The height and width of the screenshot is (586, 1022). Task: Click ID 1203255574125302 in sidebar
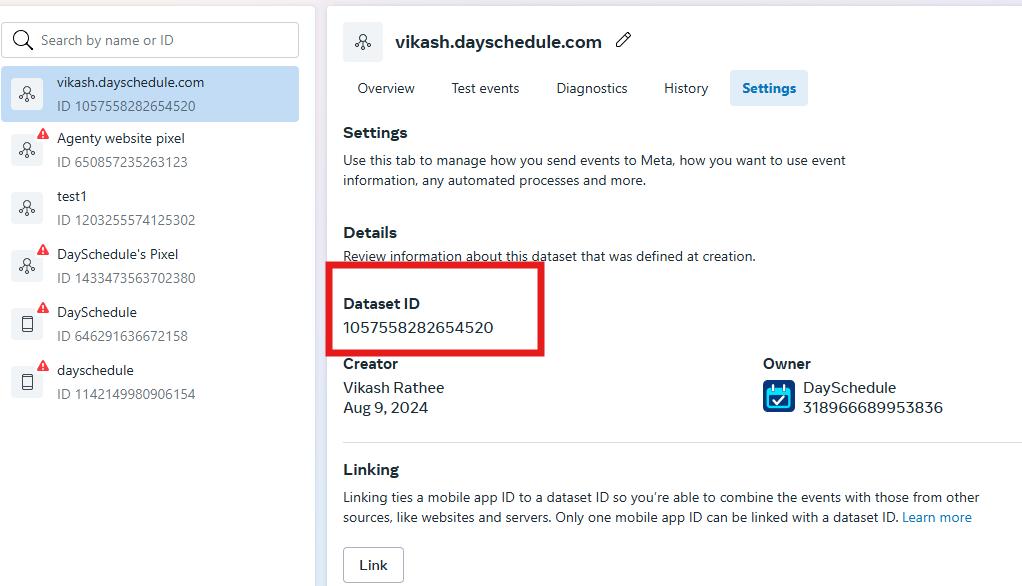(x=126, y=220)
